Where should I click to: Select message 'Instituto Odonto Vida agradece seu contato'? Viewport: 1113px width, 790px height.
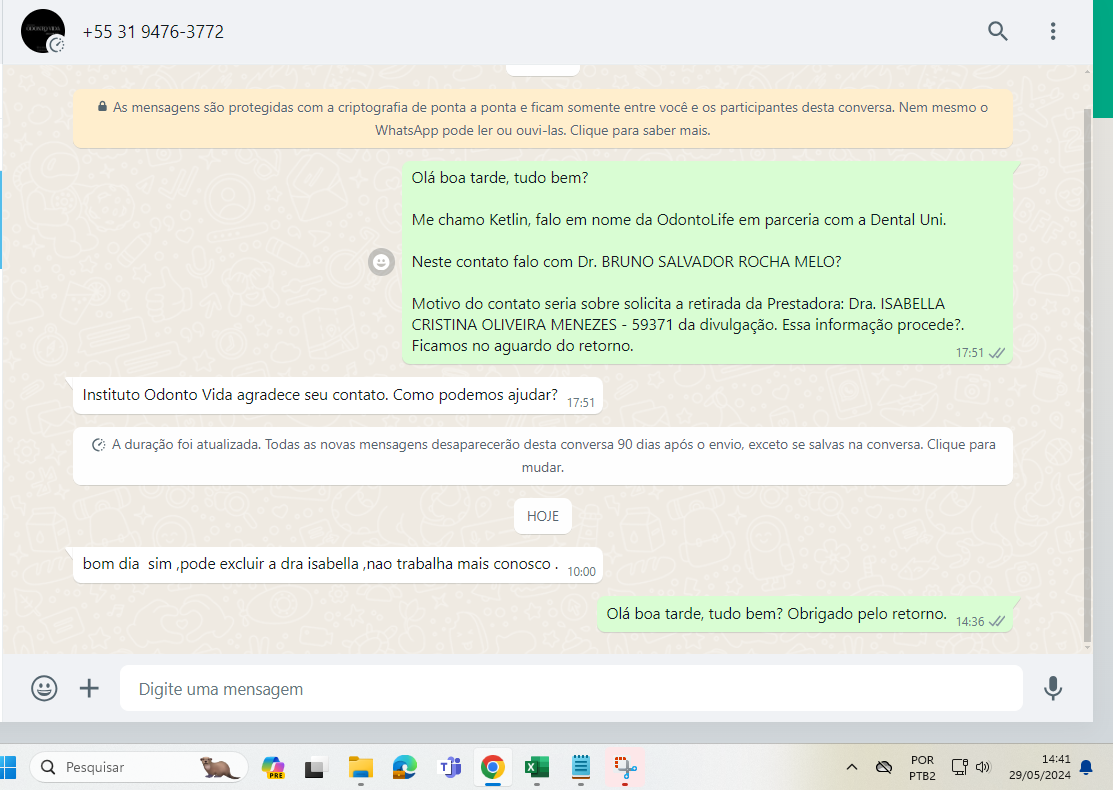[338, 395]
